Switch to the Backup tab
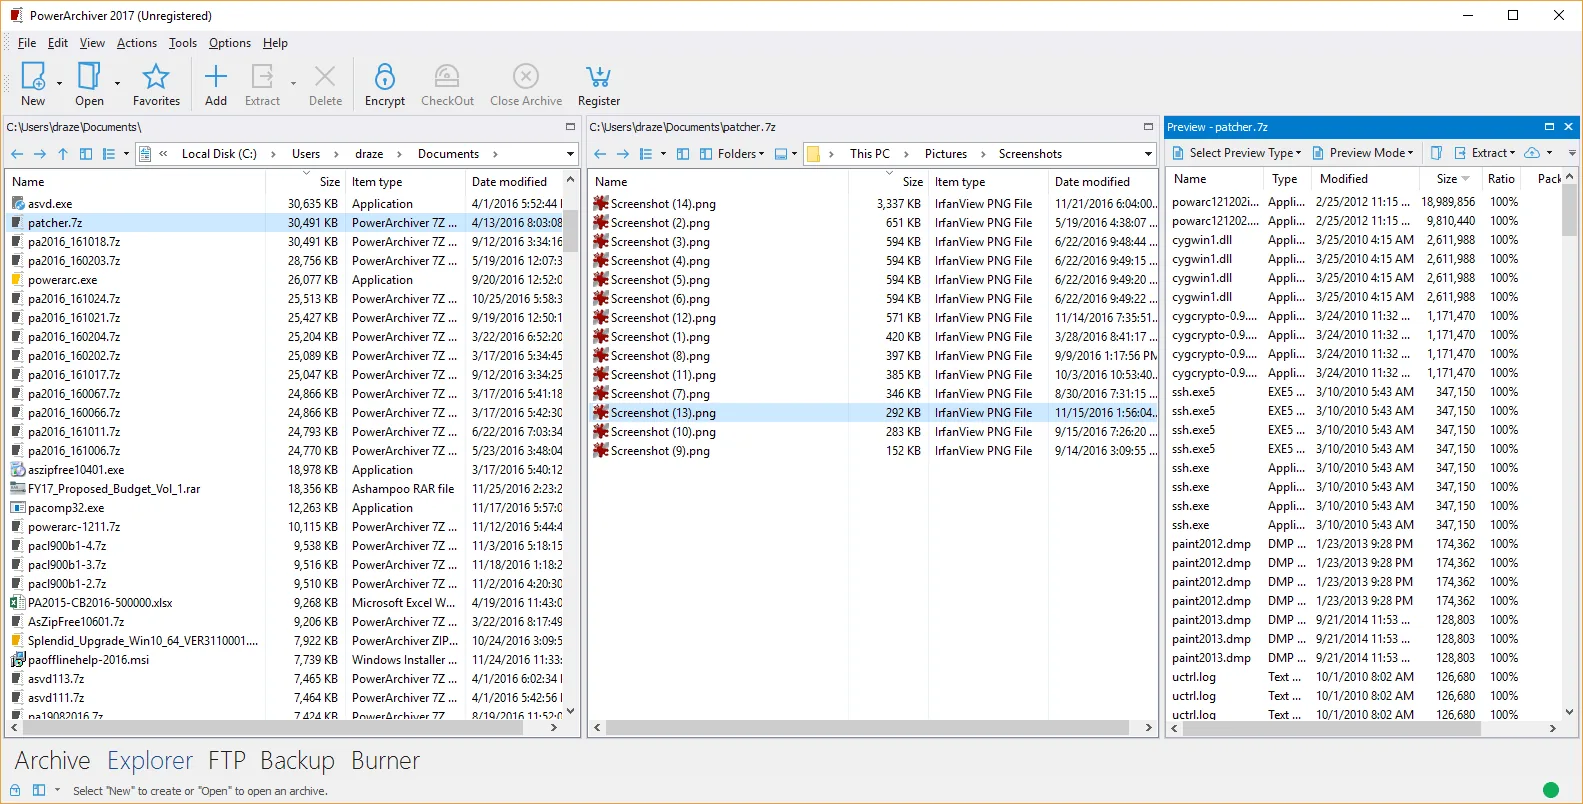 point(297,761)
